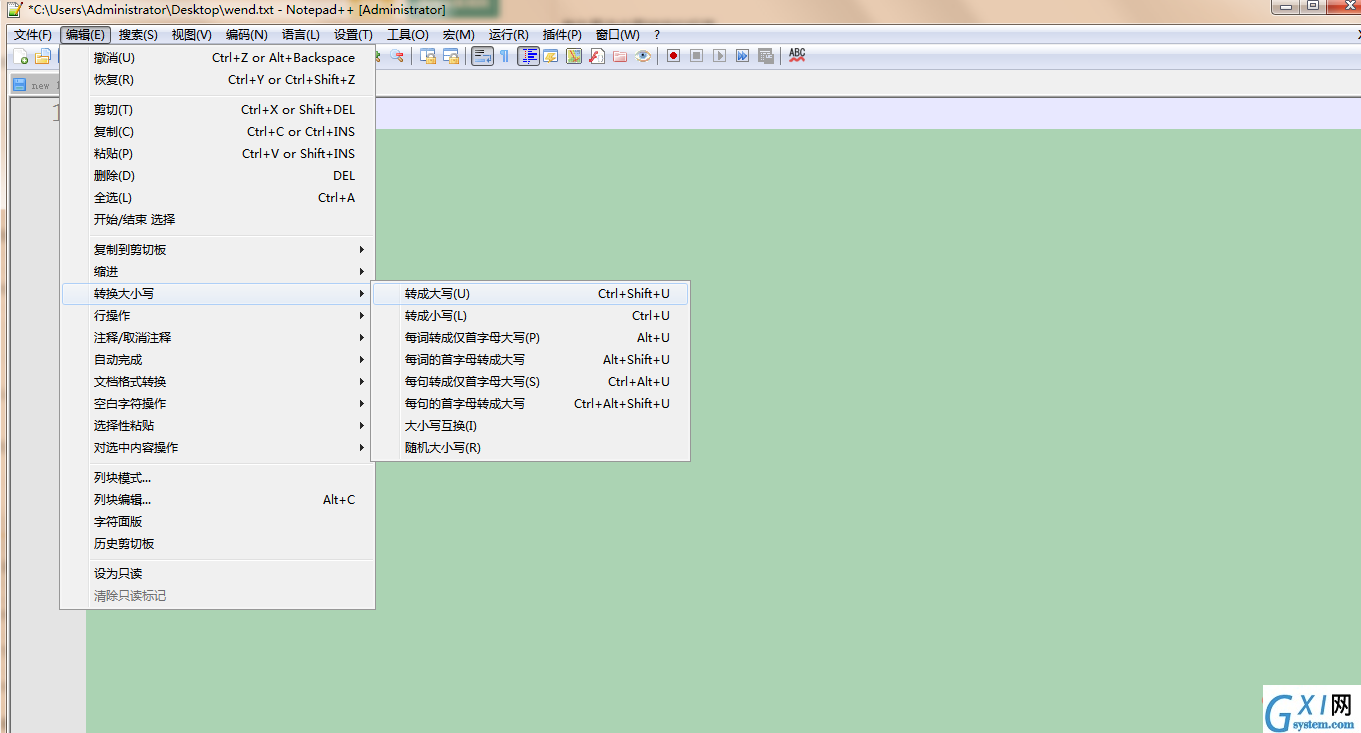Expand the 行操作 submenu

click(217, 316)
